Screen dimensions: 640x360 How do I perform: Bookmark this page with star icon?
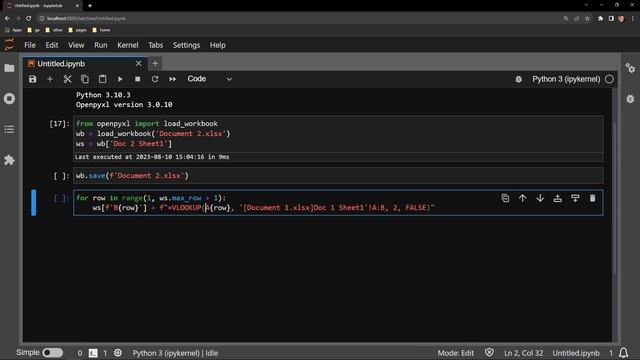pos(587,18)
